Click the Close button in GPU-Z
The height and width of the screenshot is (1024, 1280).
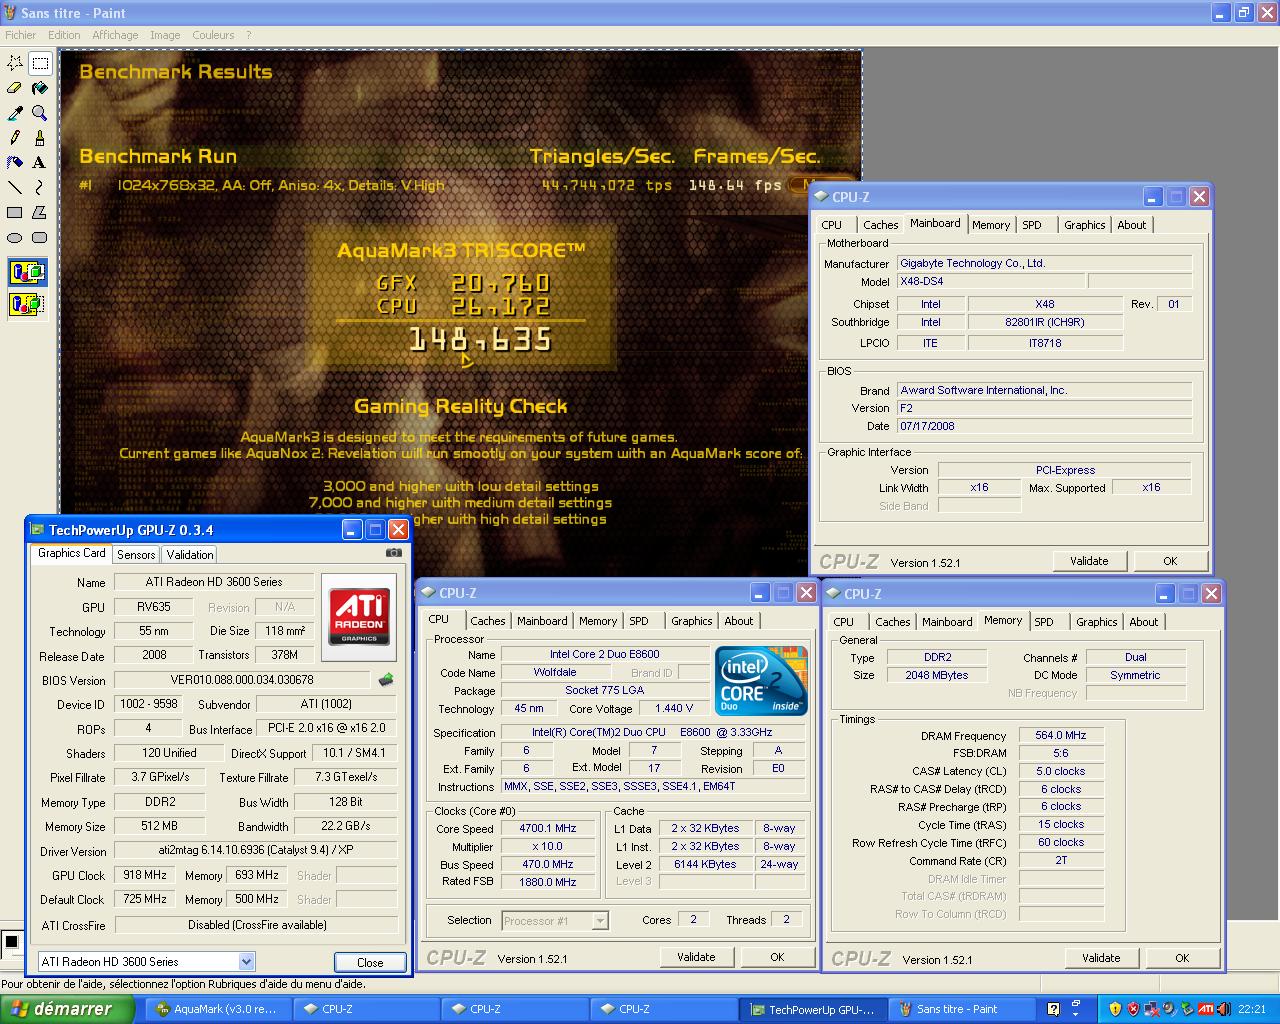[x=370, y=962]
